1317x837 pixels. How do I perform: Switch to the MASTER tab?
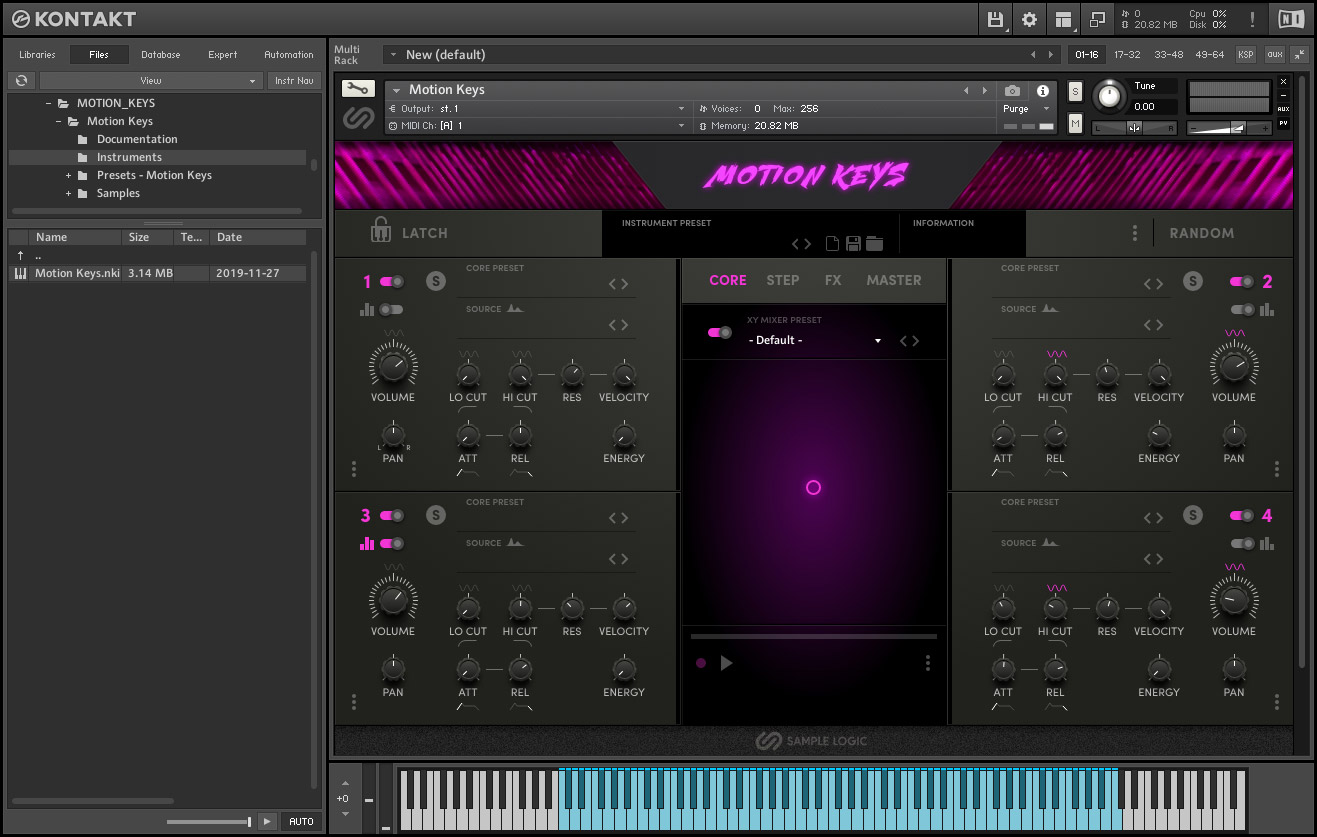coord(894,281)
